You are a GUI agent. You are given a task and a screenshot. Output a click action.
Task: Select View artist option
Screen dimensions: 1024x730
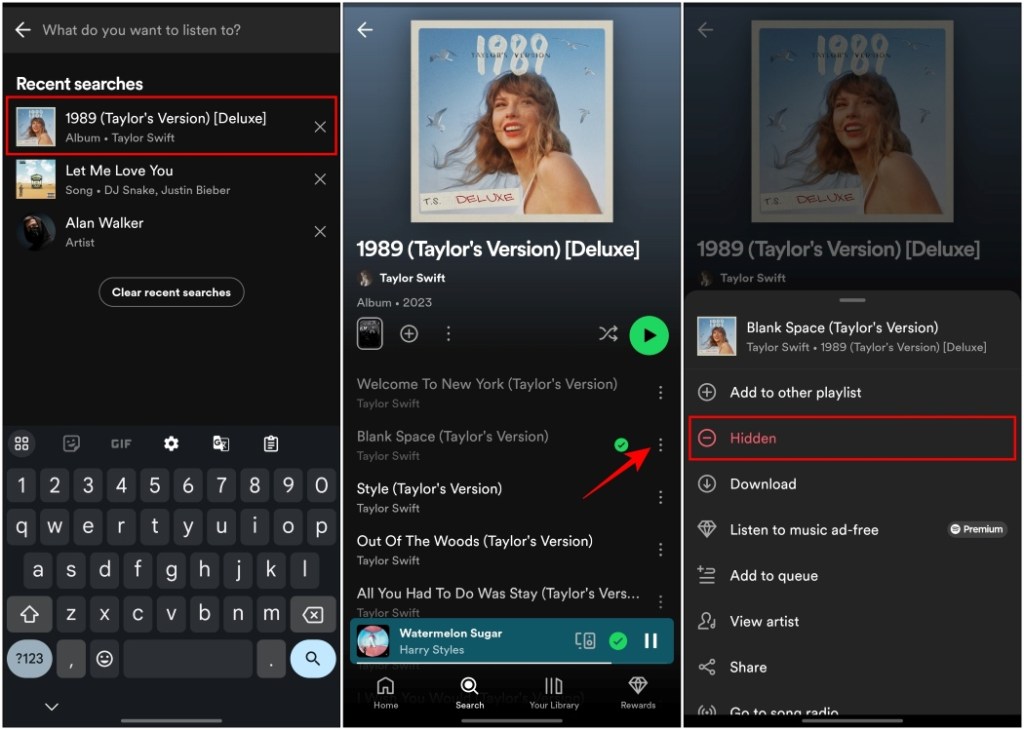click(852, 621)
